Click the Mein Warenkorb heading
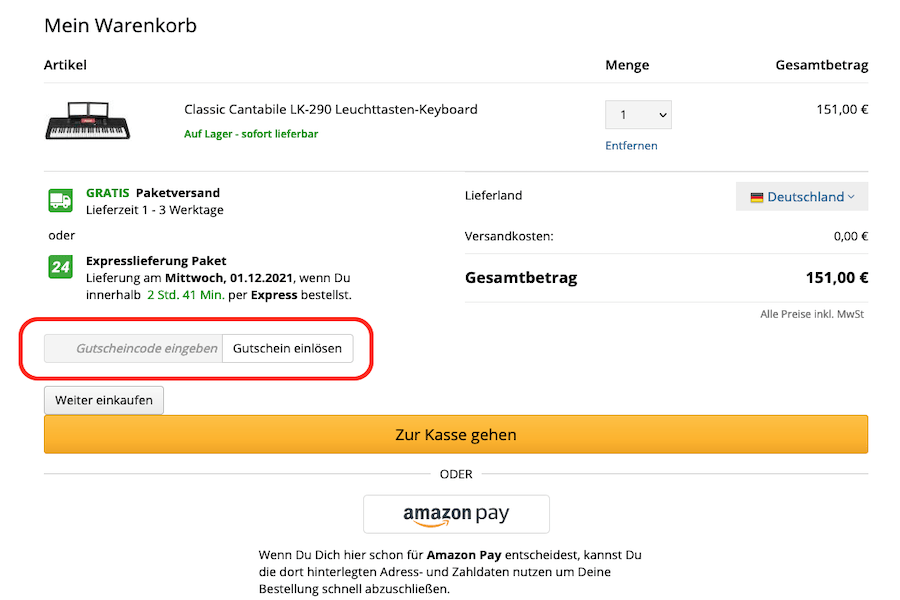The width and height of the screenshot is (900, 600). (x=120, y=25)
